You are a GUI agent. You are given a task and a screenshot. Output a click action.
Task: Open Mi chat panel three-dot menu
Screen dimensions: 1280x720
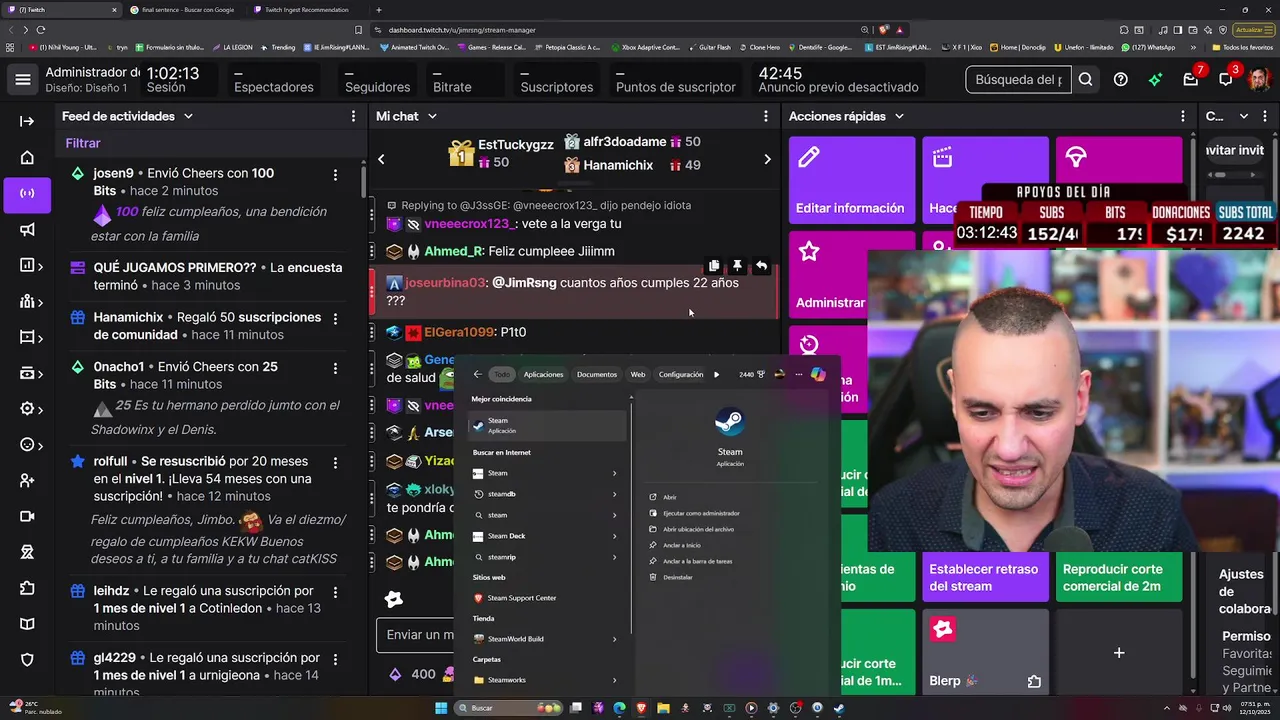pyautogui.click(x=765, y=116)
